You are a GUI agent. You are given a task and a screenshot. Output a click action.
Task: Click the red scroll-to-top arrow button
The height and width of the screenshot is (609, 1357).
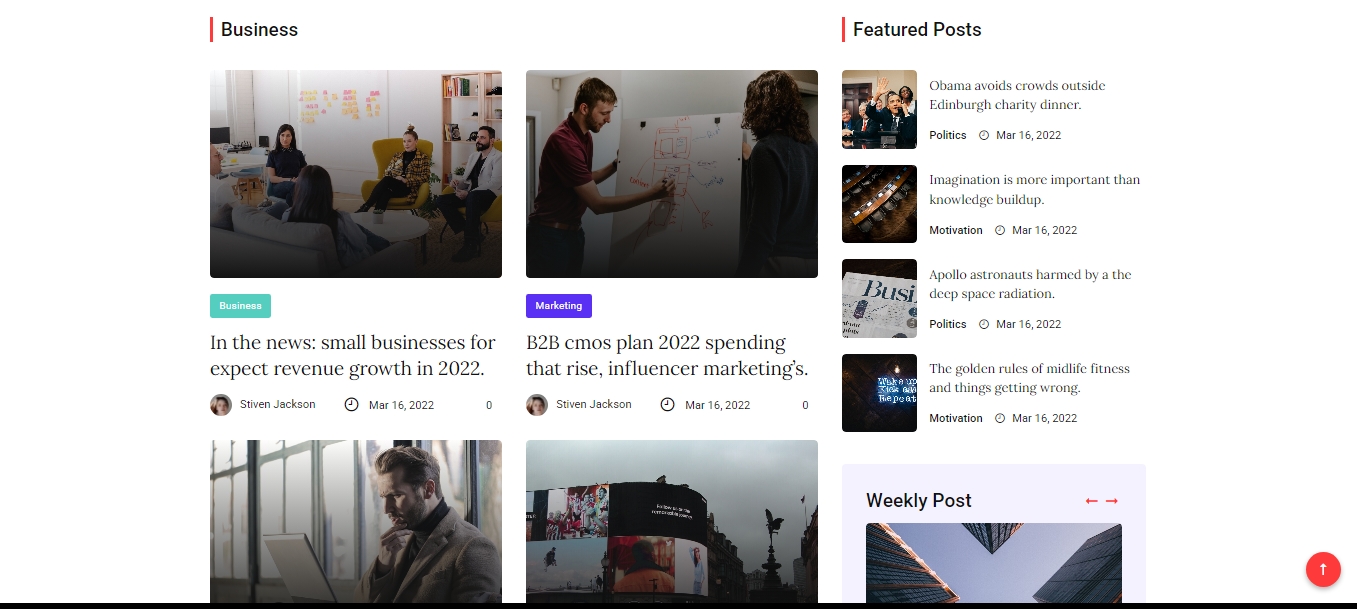(x=1323, y=570)
